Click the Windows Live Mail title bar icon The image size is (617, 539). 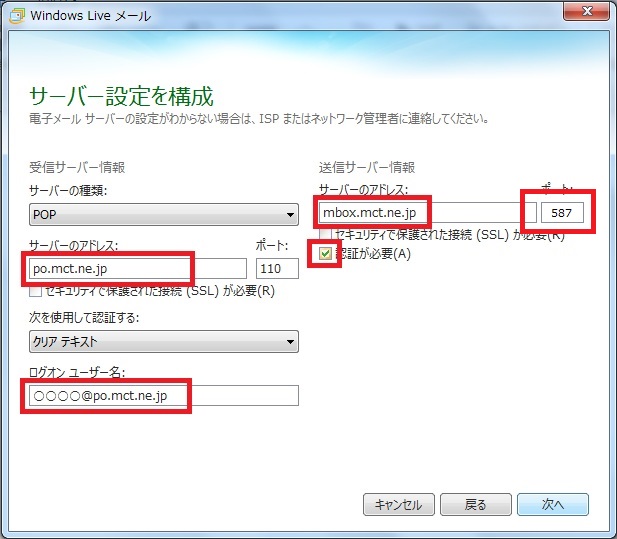pos(17,15)
